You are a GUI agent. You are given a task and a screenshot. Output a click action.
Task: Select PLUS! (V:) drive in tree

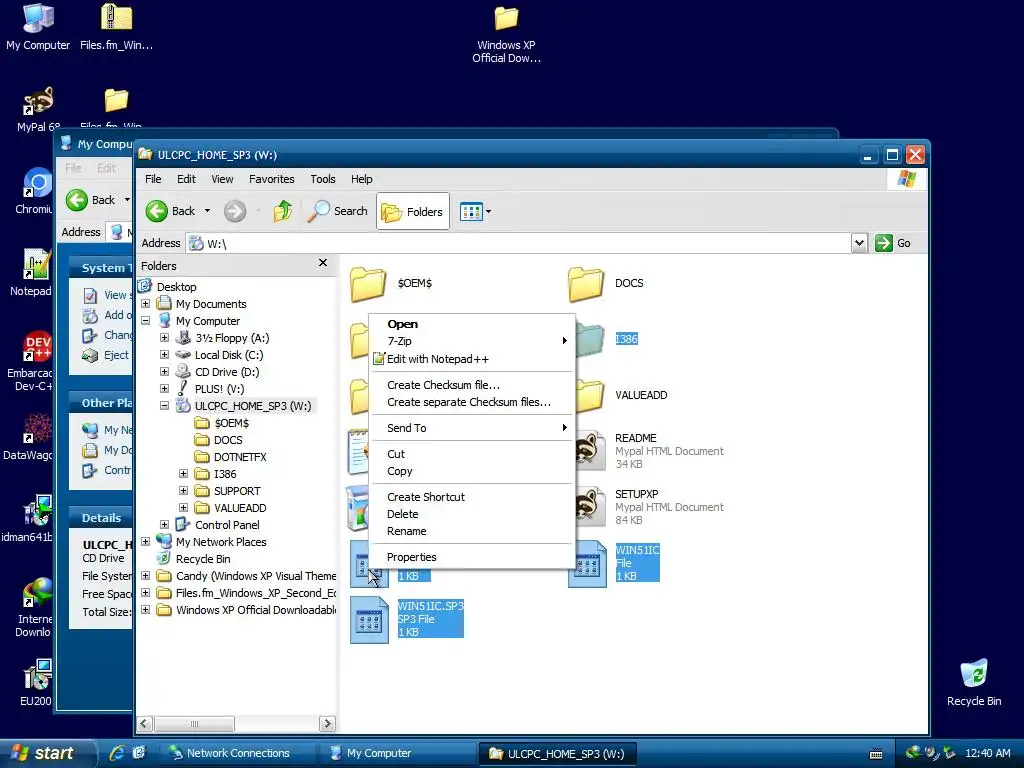tap(219, 389)
